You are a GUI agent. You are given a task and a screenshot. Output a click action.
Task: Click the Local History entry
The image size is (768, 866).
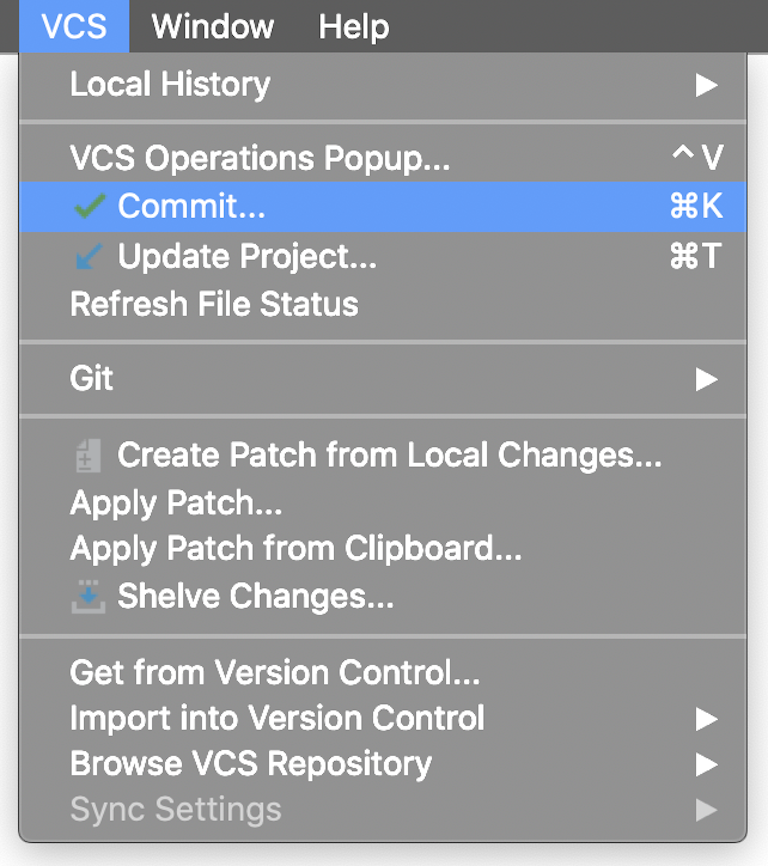pyautogui.click(x=170, y=85)
